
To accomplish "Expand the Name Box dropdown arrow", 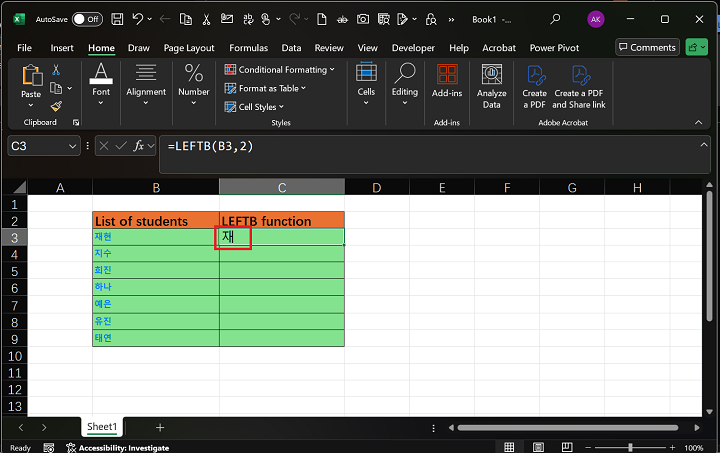I will click(72, 146).
